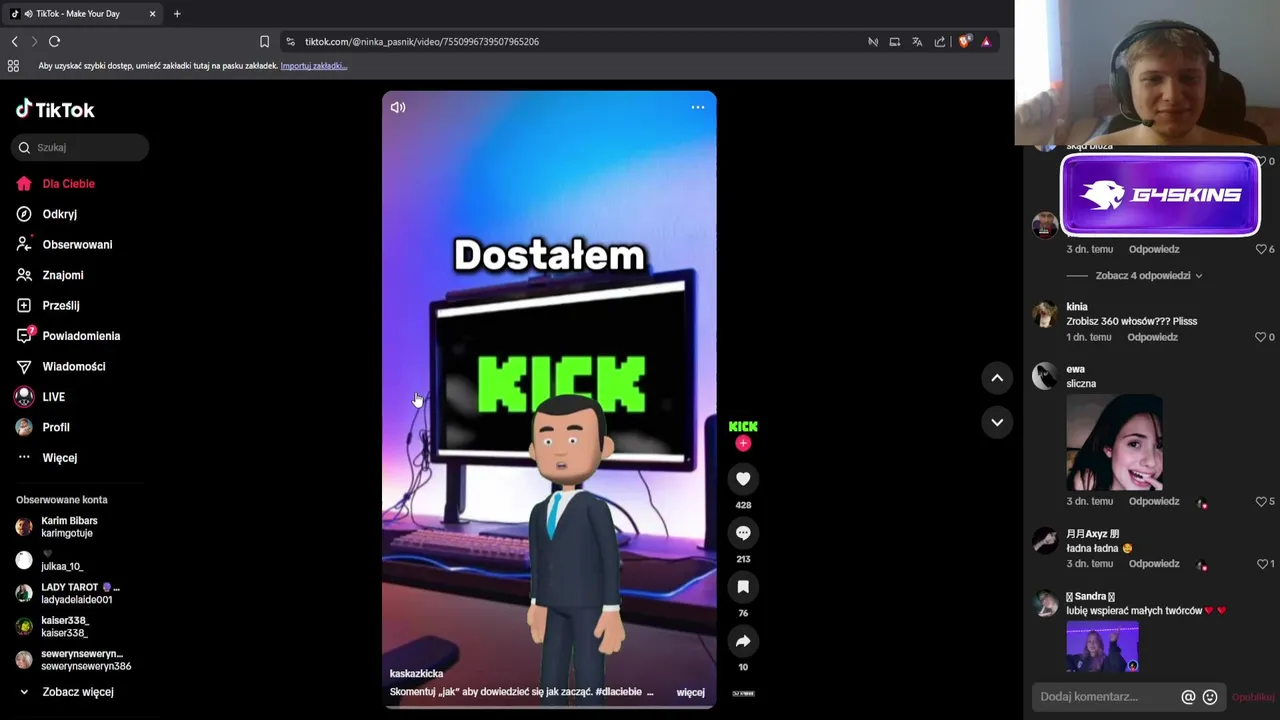Like the video with the heart icon
Screen dimensions: 1280x720
[x=743, y=479]
